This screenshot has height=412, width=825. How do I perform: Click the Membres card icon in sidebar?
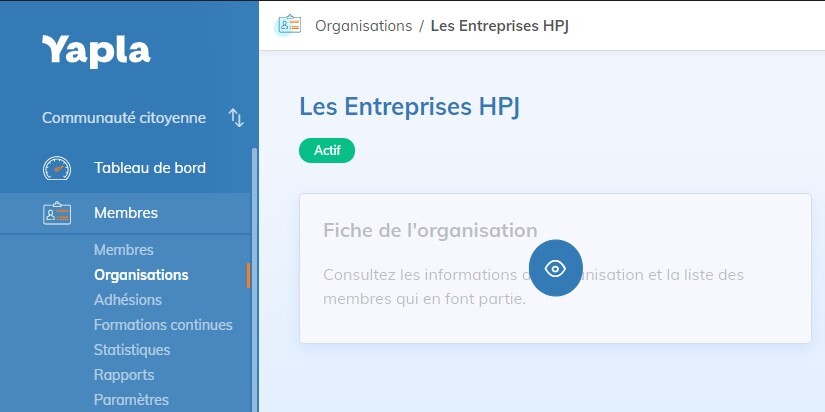(57, 213)
